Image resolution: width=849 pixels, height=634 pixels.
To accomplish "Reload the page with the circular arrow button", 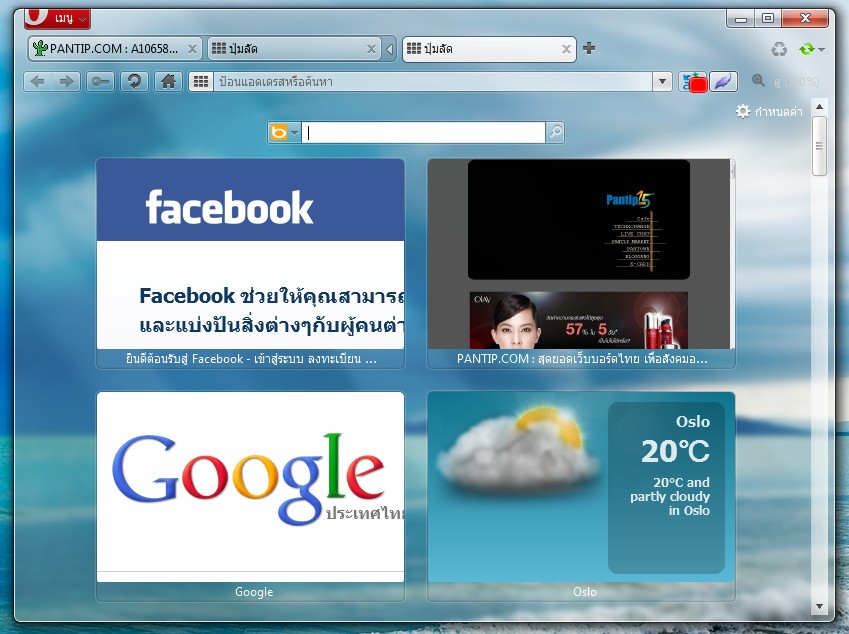I will 134,82.
